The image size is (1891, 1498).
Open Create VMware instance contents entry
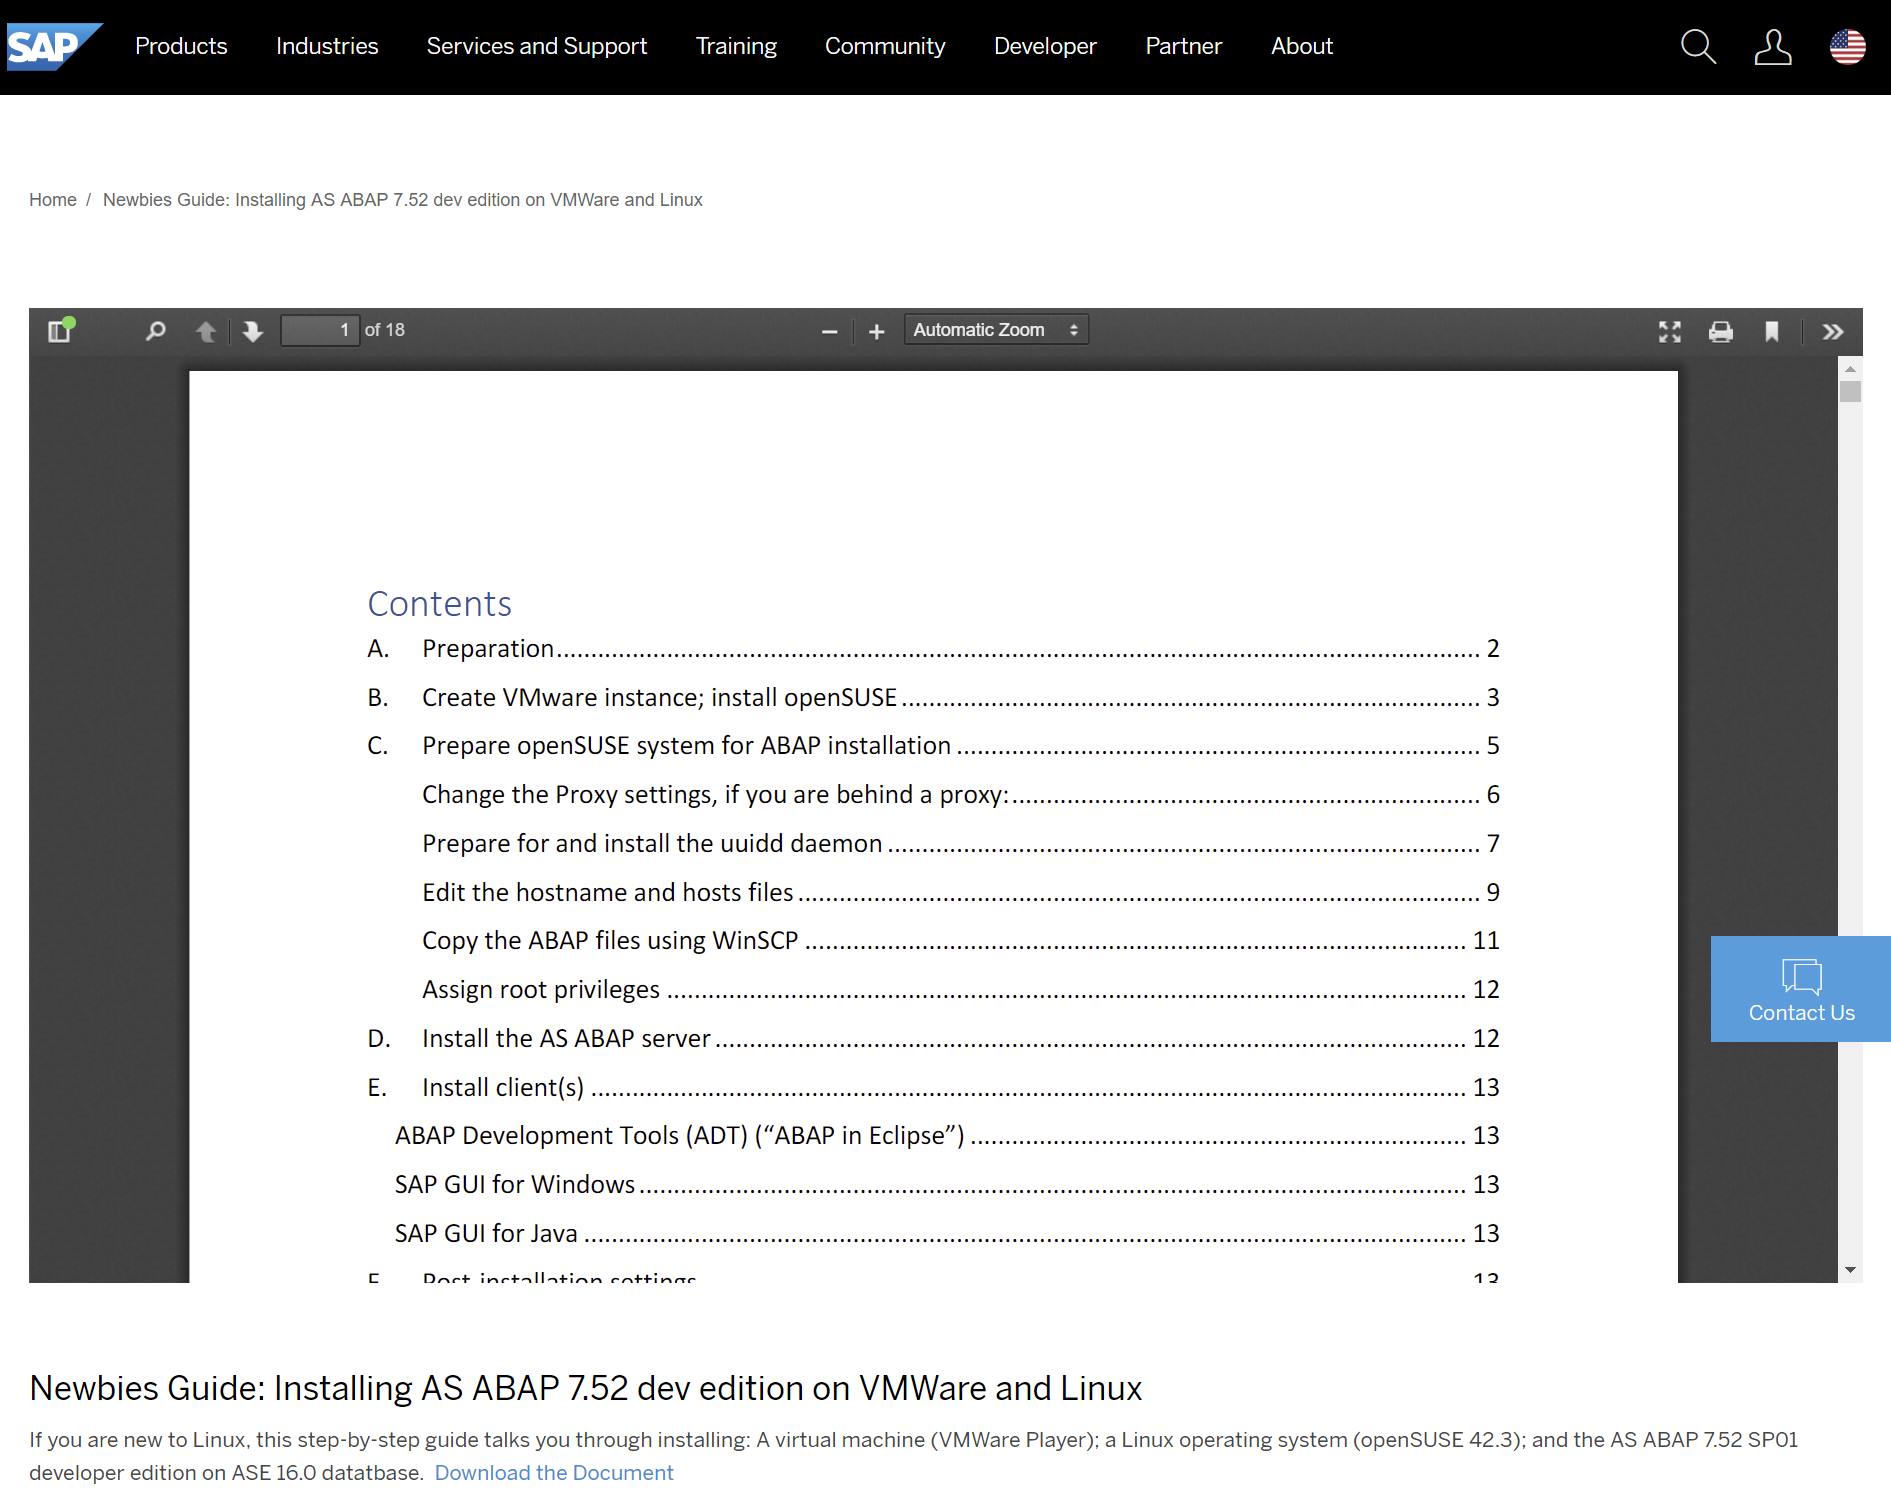[933, 698]
